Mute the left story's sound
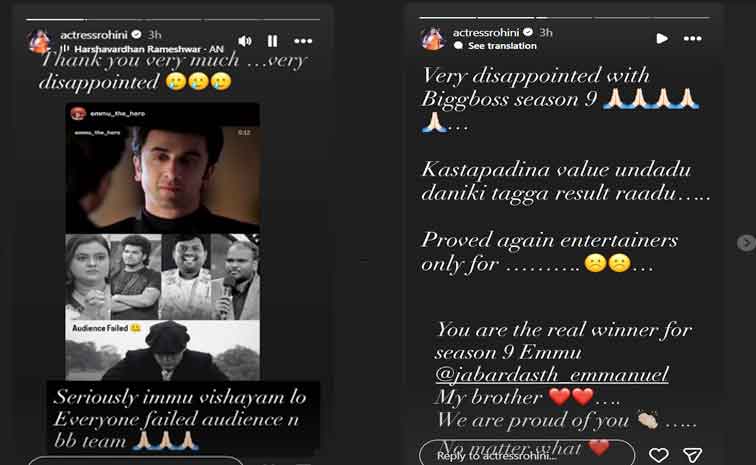This screenshot has width=756, height=465. 245,41
